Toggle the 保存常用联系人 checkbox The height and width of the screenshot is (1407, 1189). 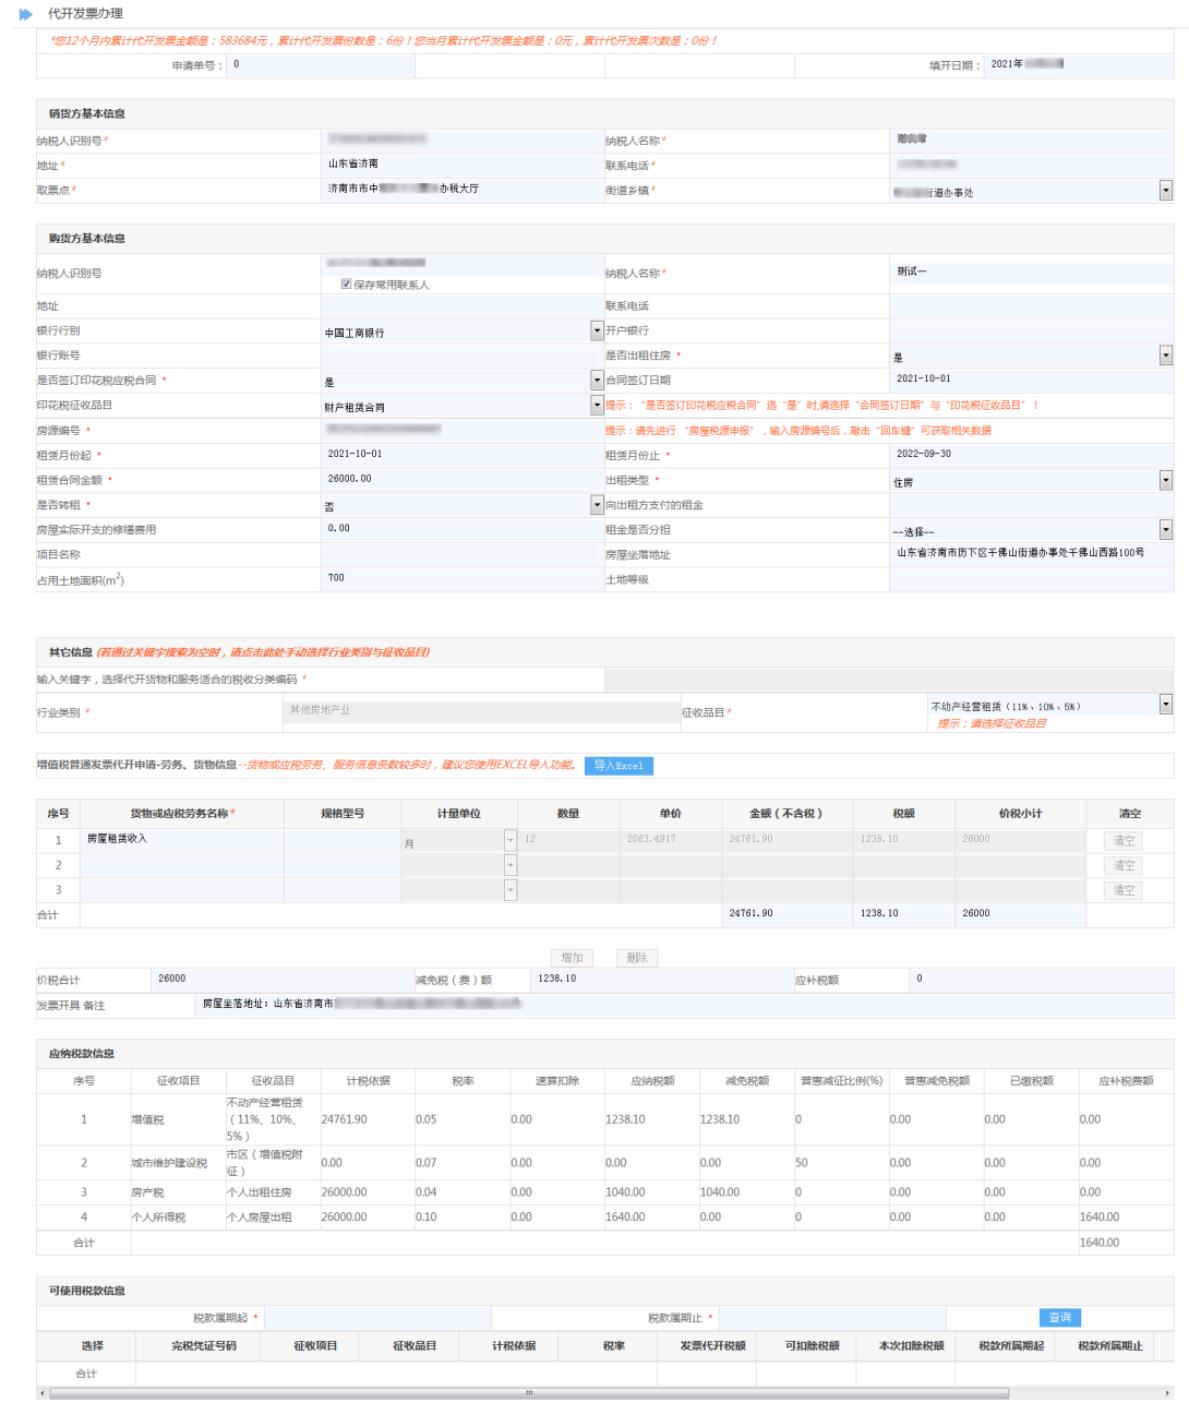(x=346, y=284)
